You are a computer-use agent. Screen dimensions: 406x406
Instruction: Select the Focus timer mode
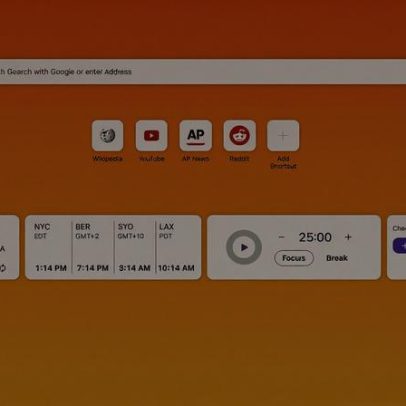[x=294, y=258]
